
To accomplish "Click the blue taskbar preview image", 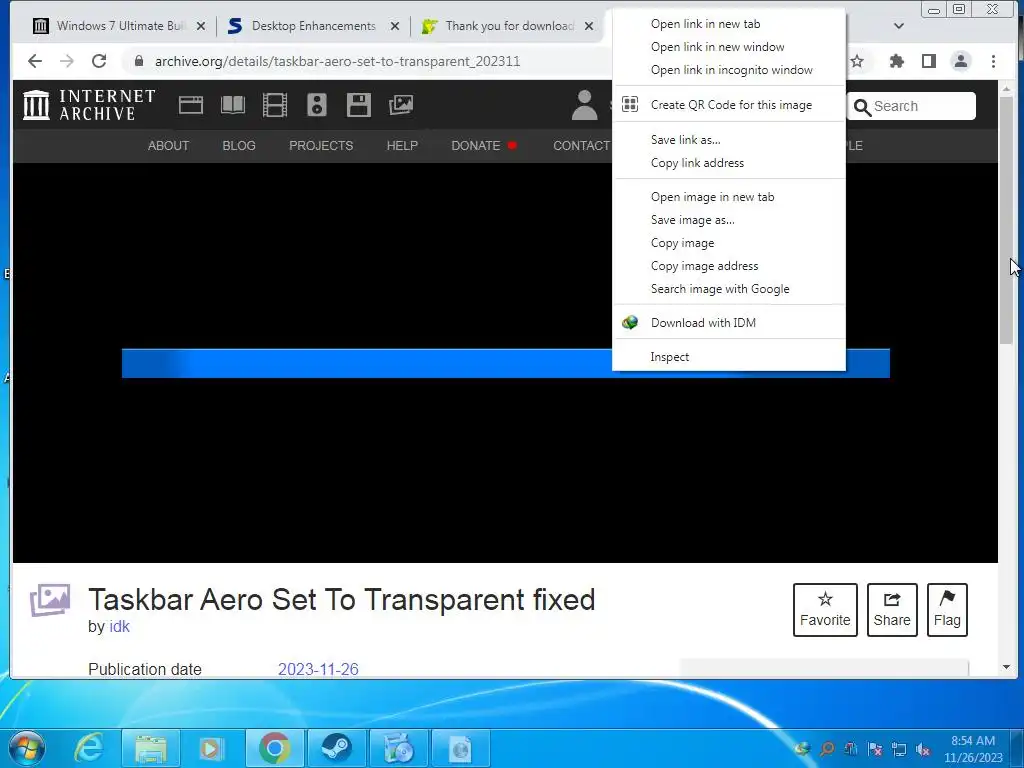I will 505,363.
